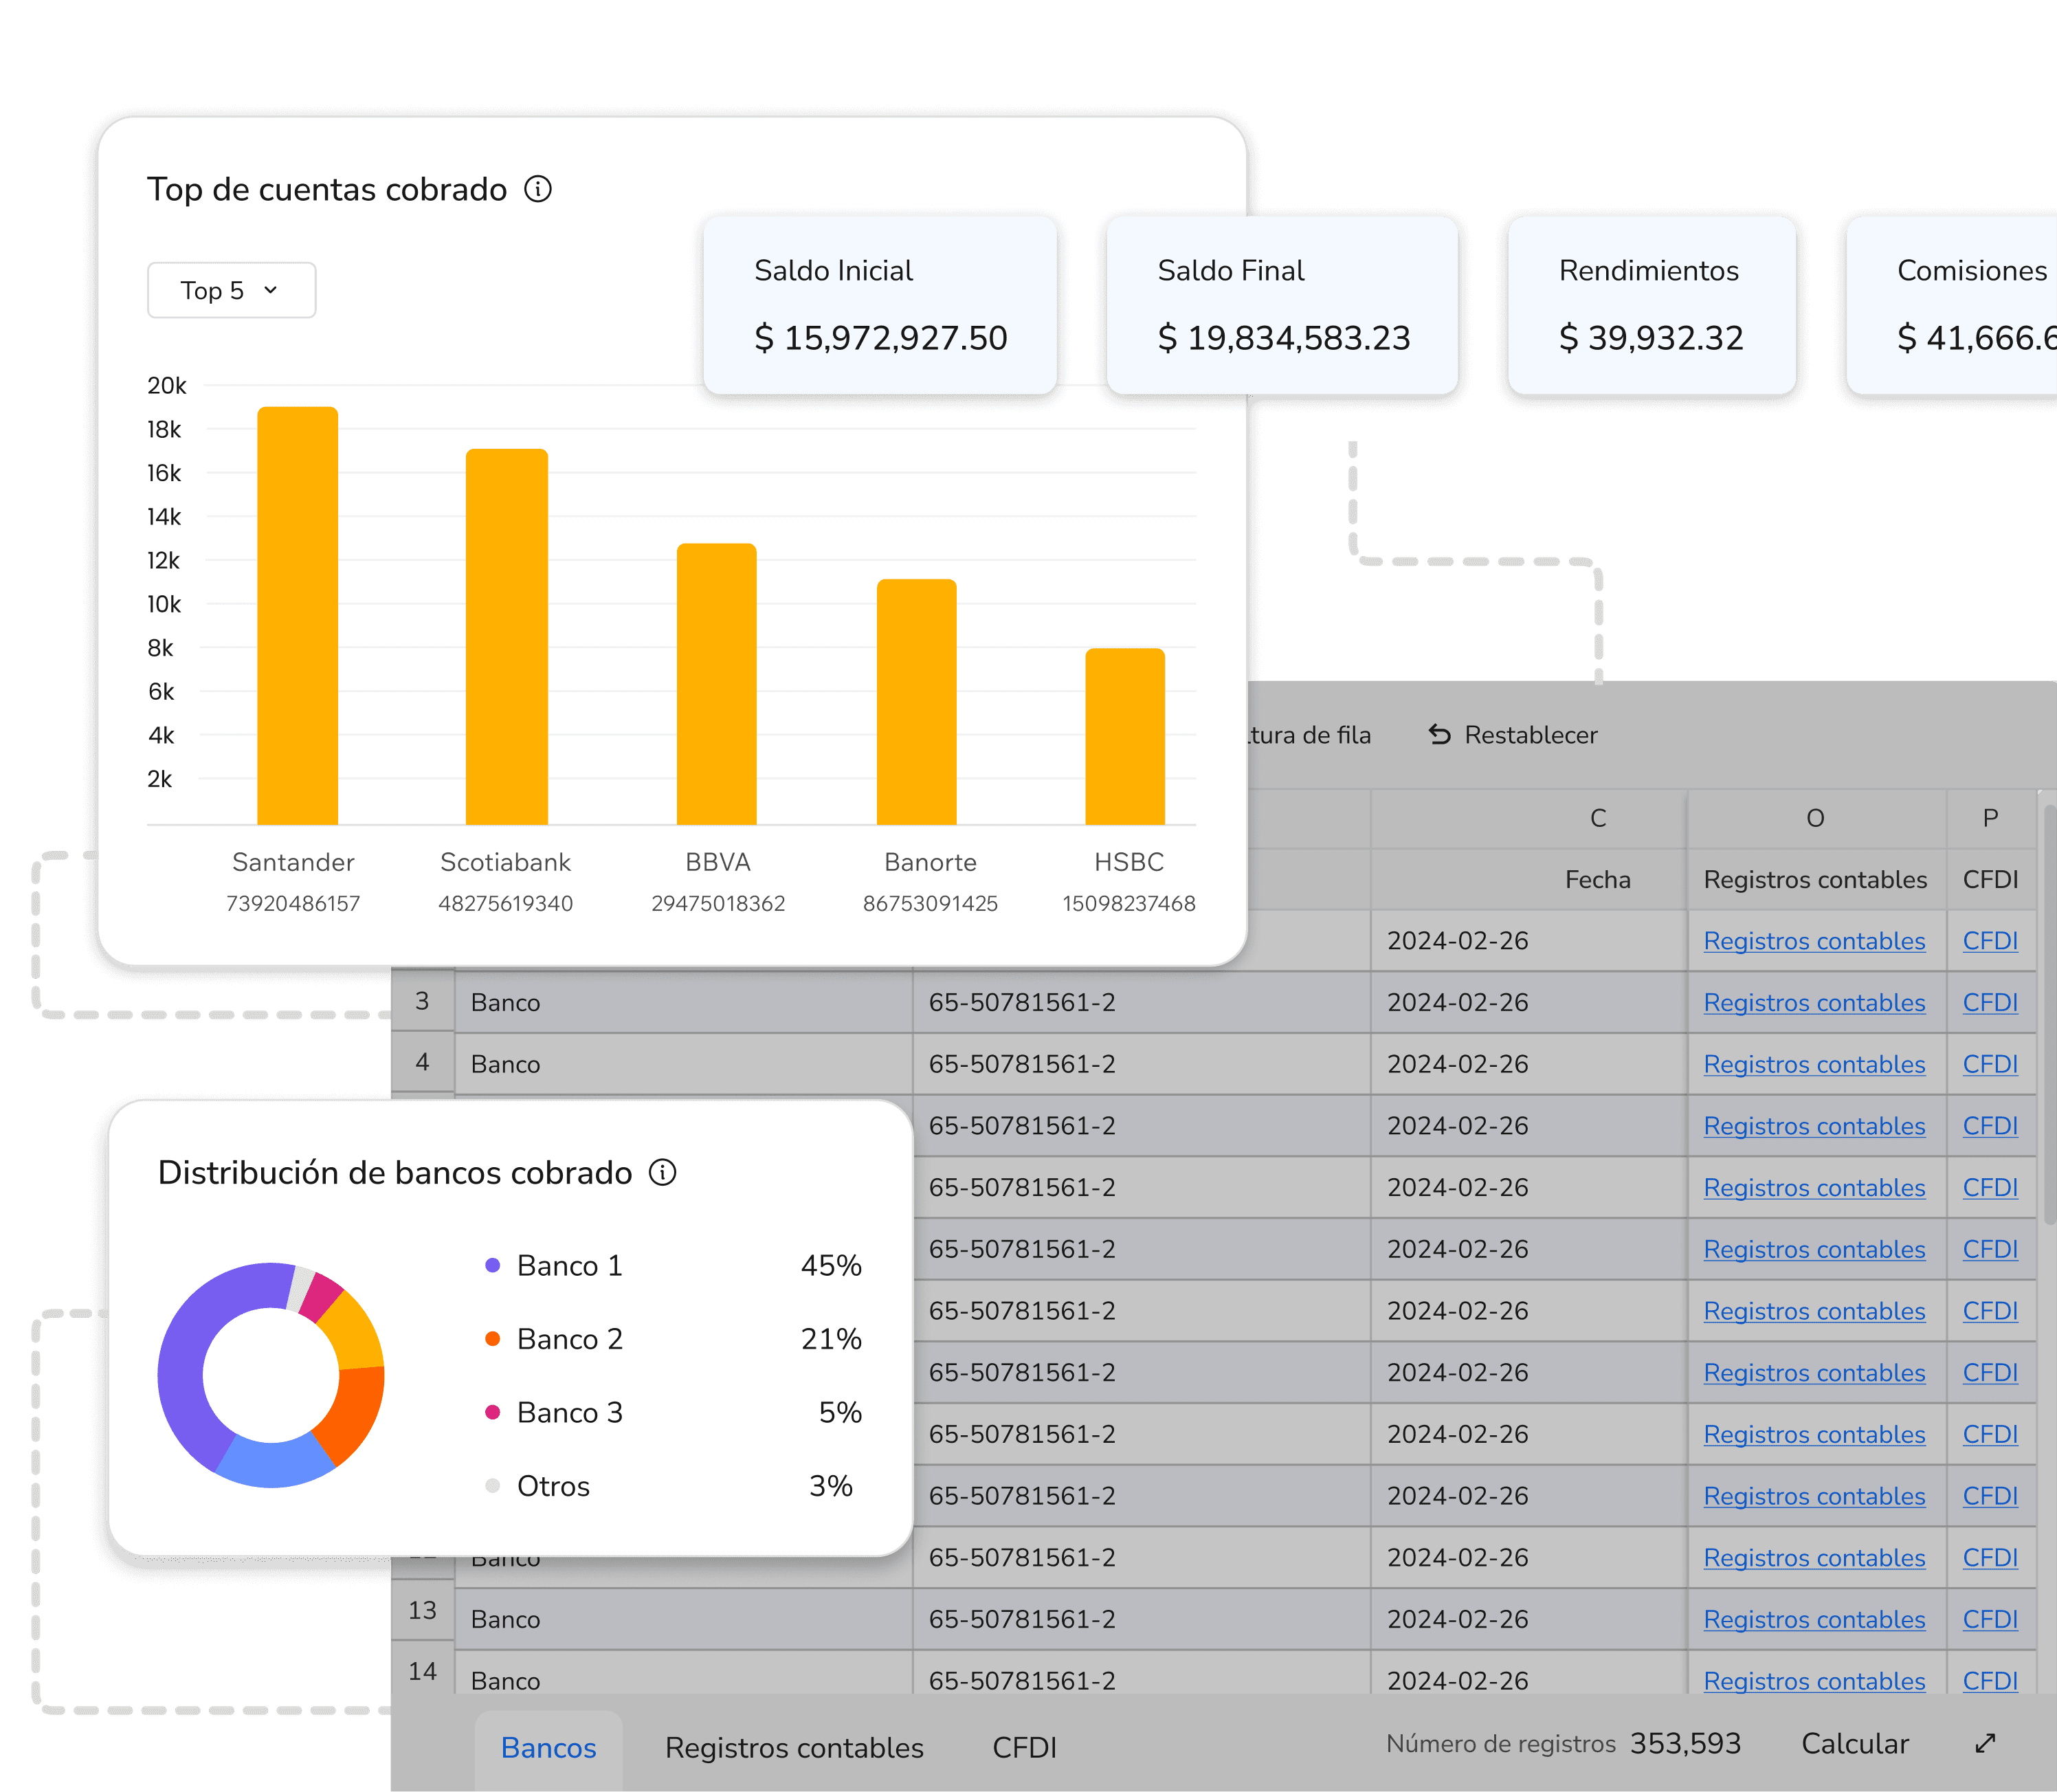Click the expand arrows icon next to Calcular
2057x1792 pixels.
(x=1985, y=1743)
